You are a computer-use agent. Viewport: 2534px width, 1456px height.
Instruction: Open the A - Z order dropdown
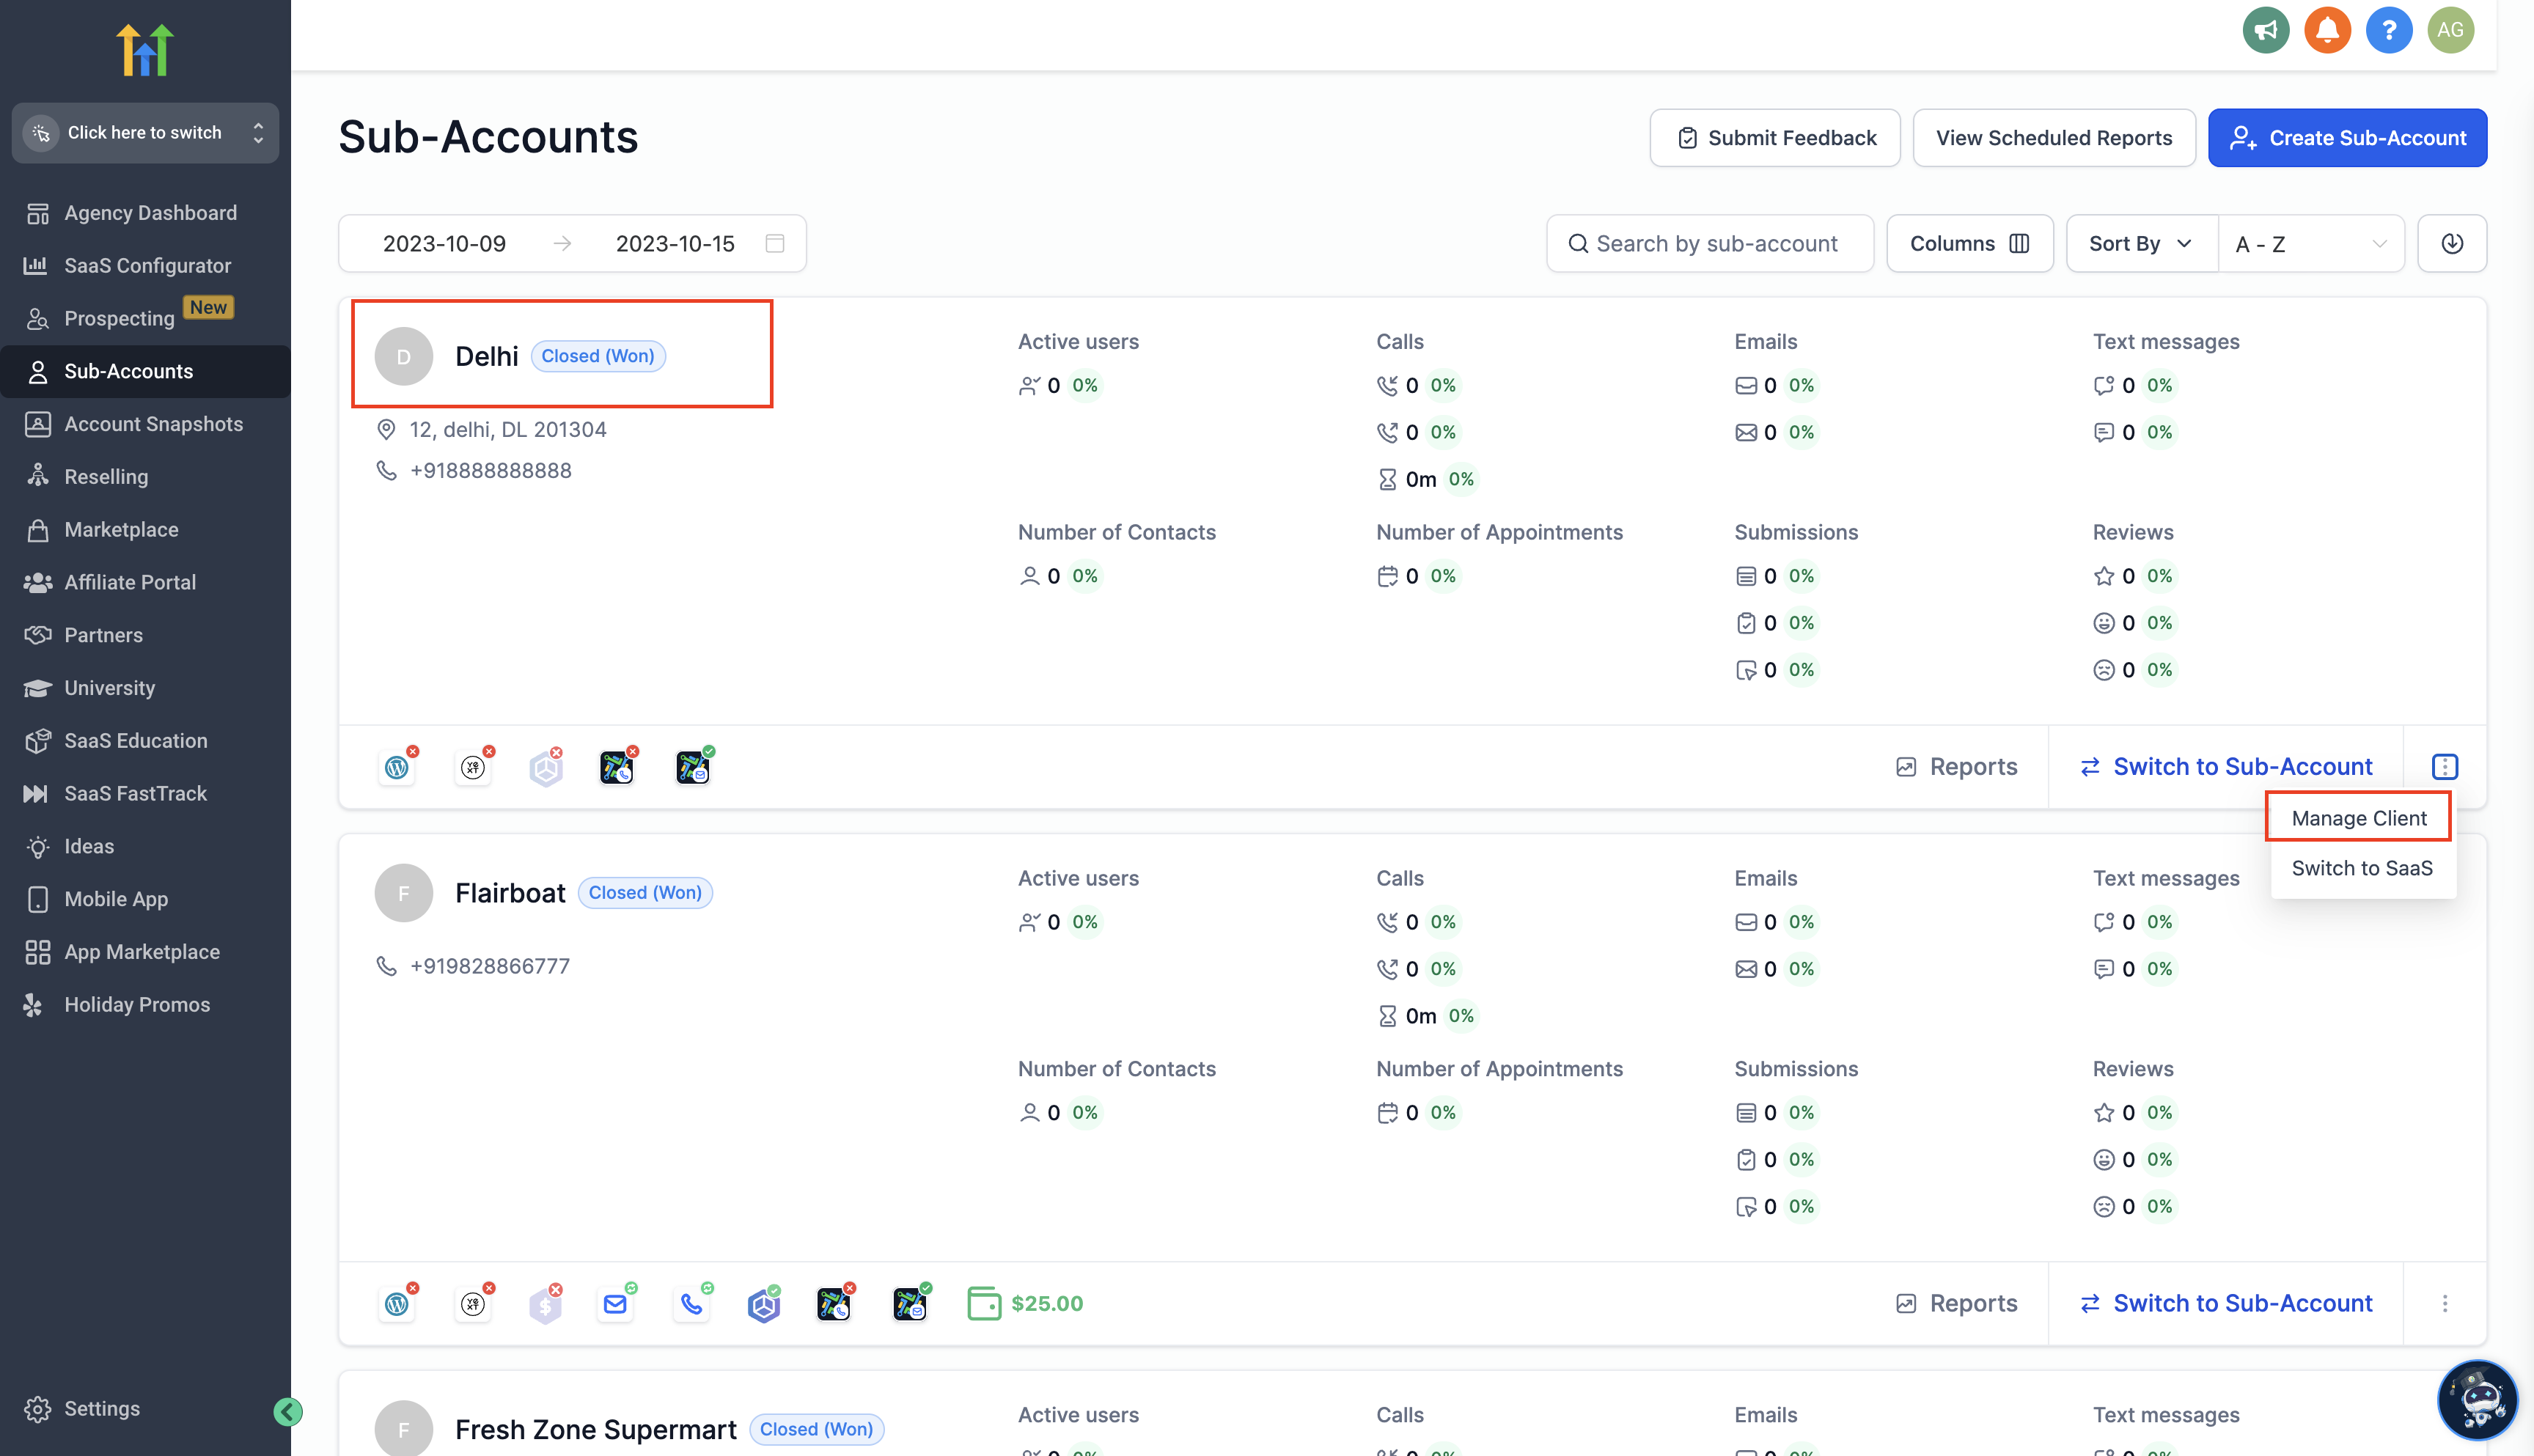[2310, 243]
